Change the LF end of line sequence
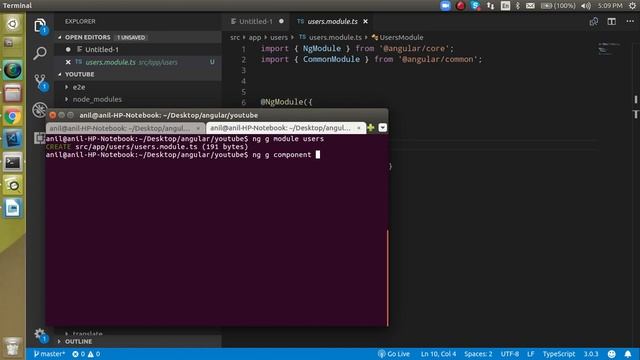Screen dimensions: 640x360 531,354
